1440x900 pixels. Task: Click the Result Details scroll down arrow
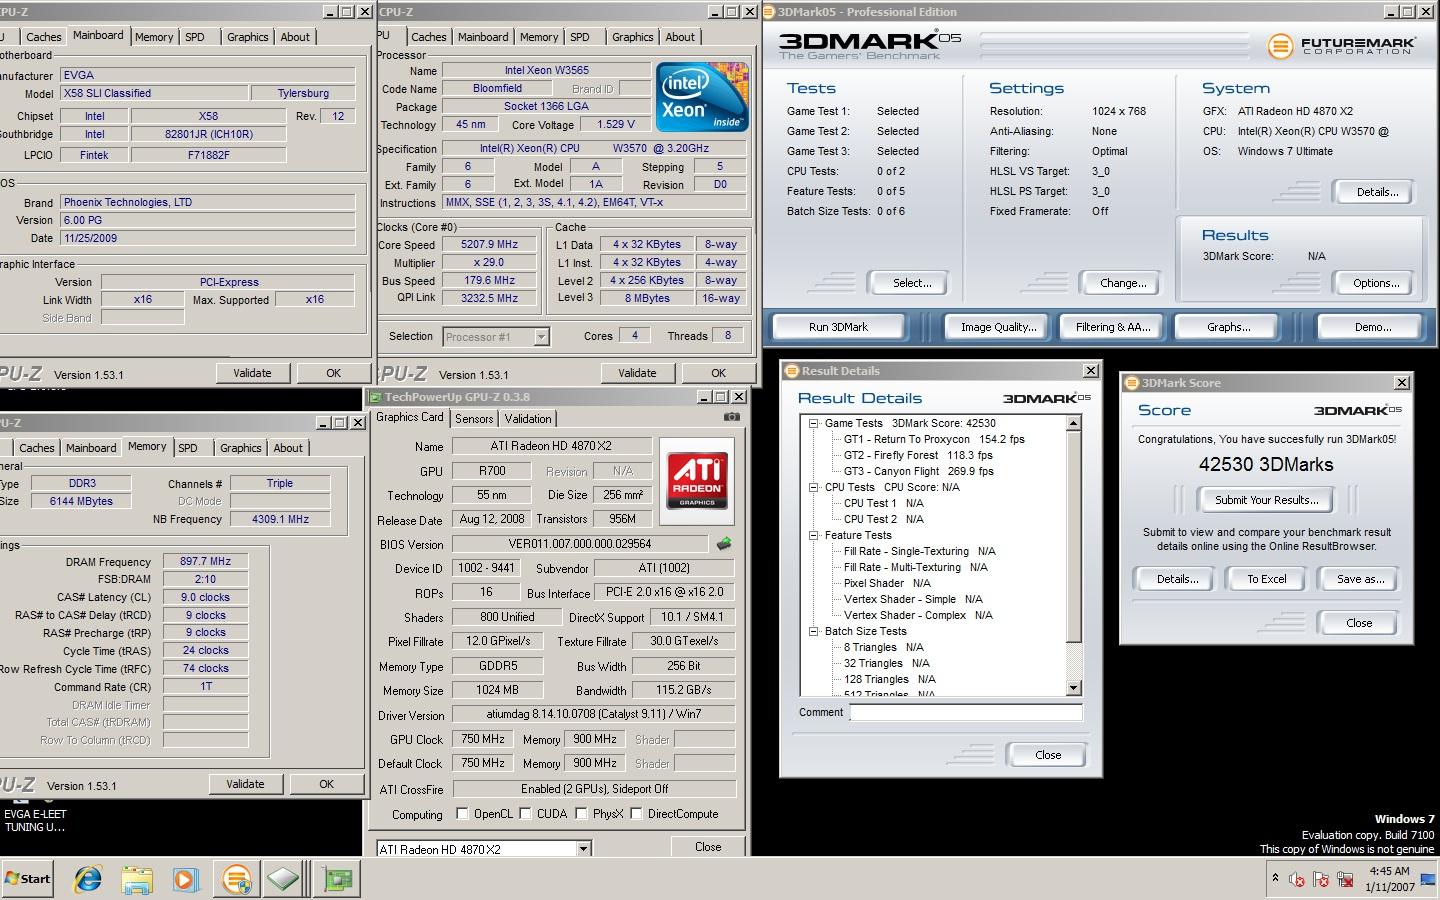1074,688
